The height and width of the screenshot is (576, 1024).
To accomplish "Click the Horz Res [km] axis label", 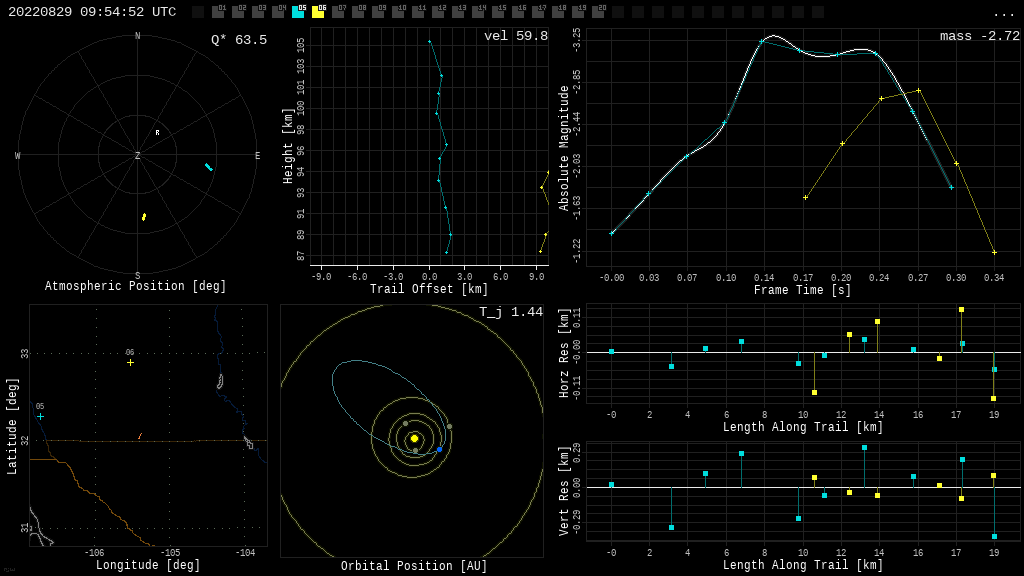I will (564, 353).
